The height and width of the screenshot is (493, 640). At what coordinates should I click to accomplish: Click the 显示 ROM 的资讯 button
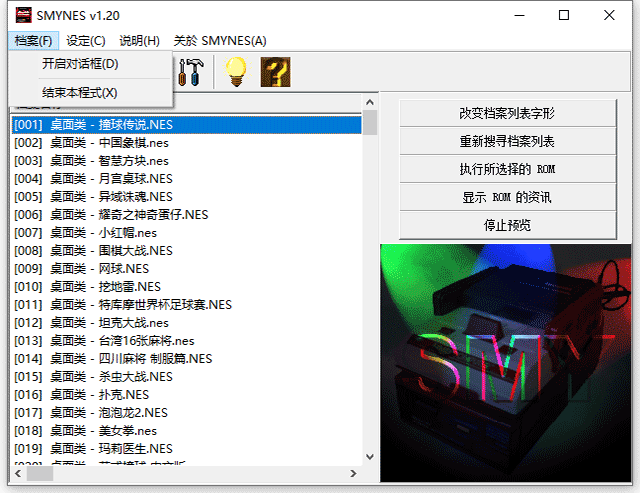point(507,197)
